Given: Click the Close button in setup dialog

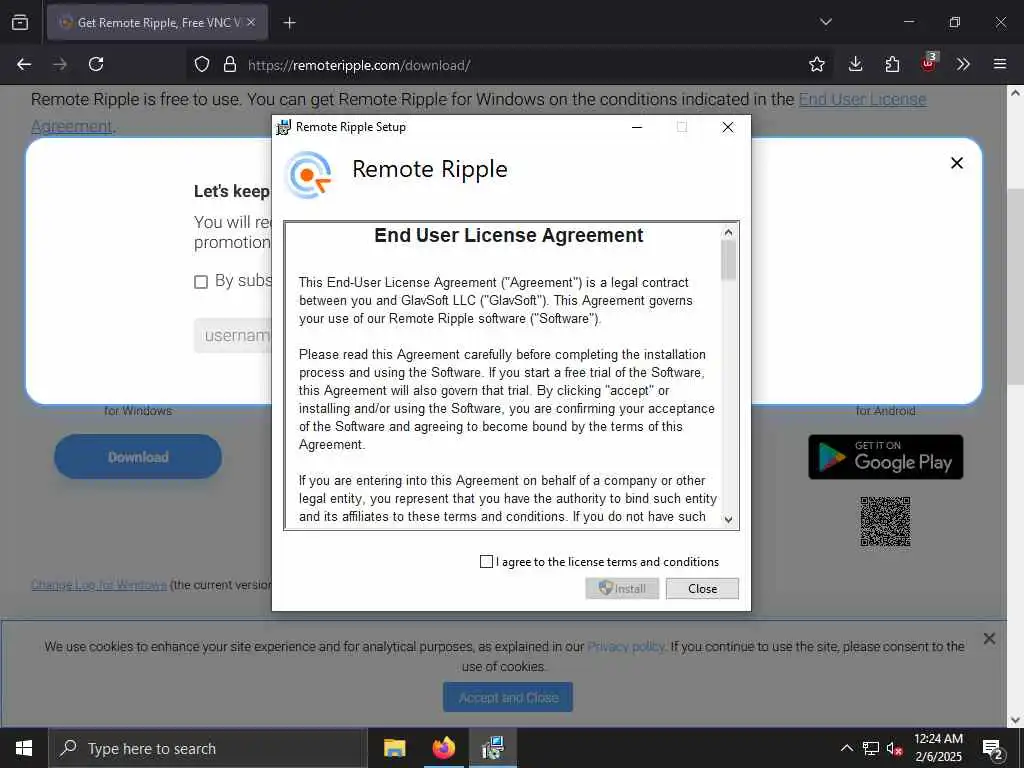Looking at the screenshot, I should (x=702, y=588).
